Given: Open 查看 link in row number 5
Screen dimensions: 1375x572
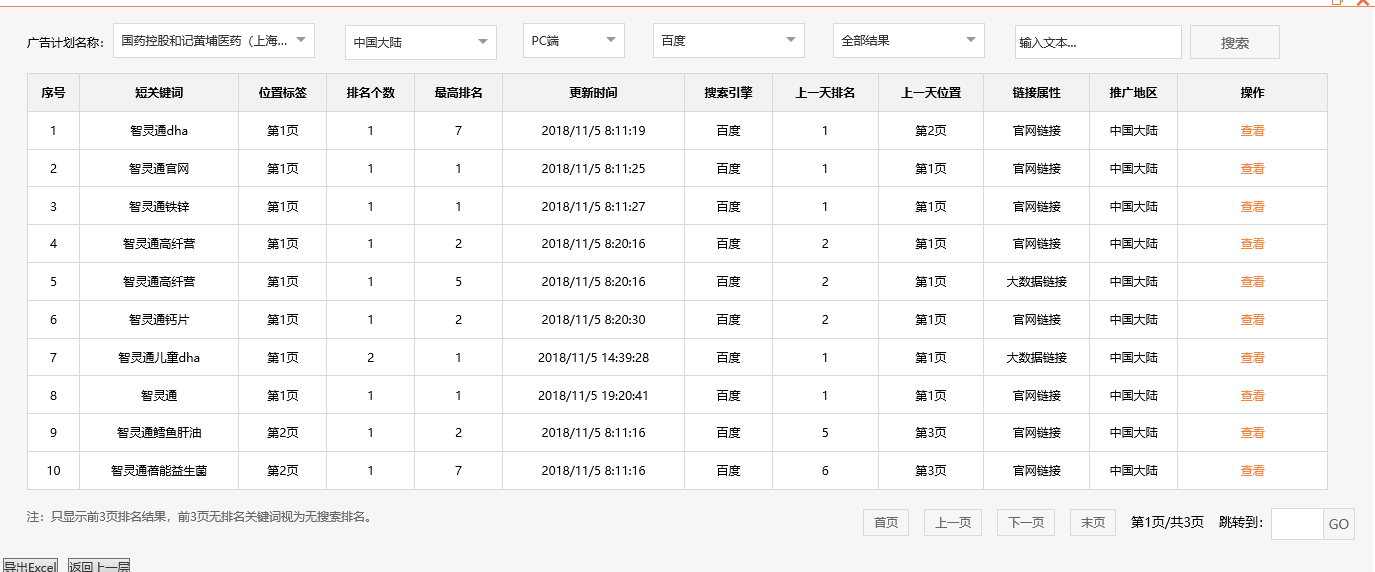Looking at the screenshot, I should click(1252, 282).
